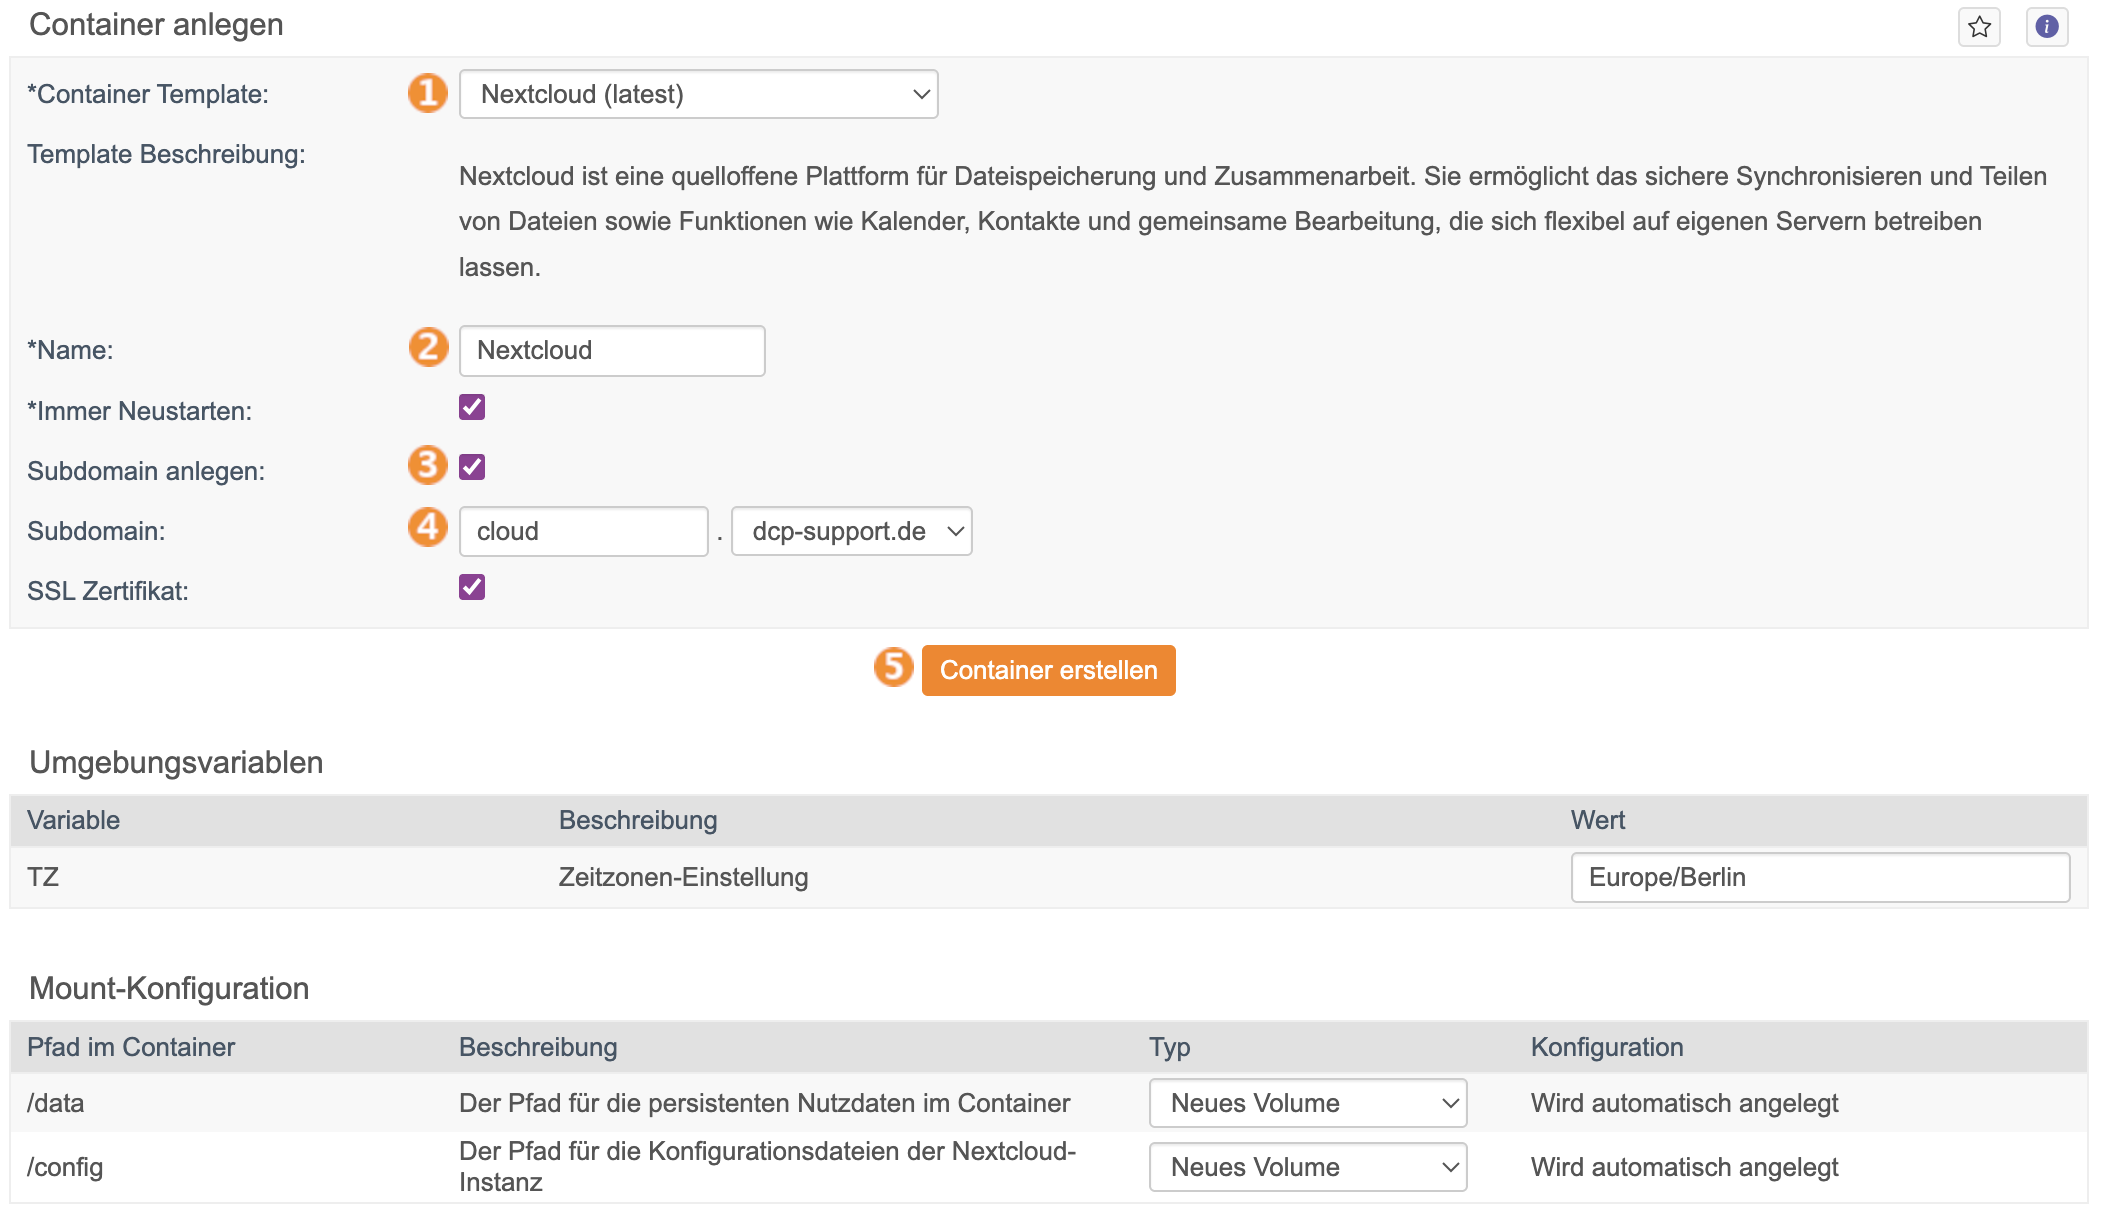Click the Wert column header
The height and width of the screenshot is (1218, 2104).
tap(1597, 820)
